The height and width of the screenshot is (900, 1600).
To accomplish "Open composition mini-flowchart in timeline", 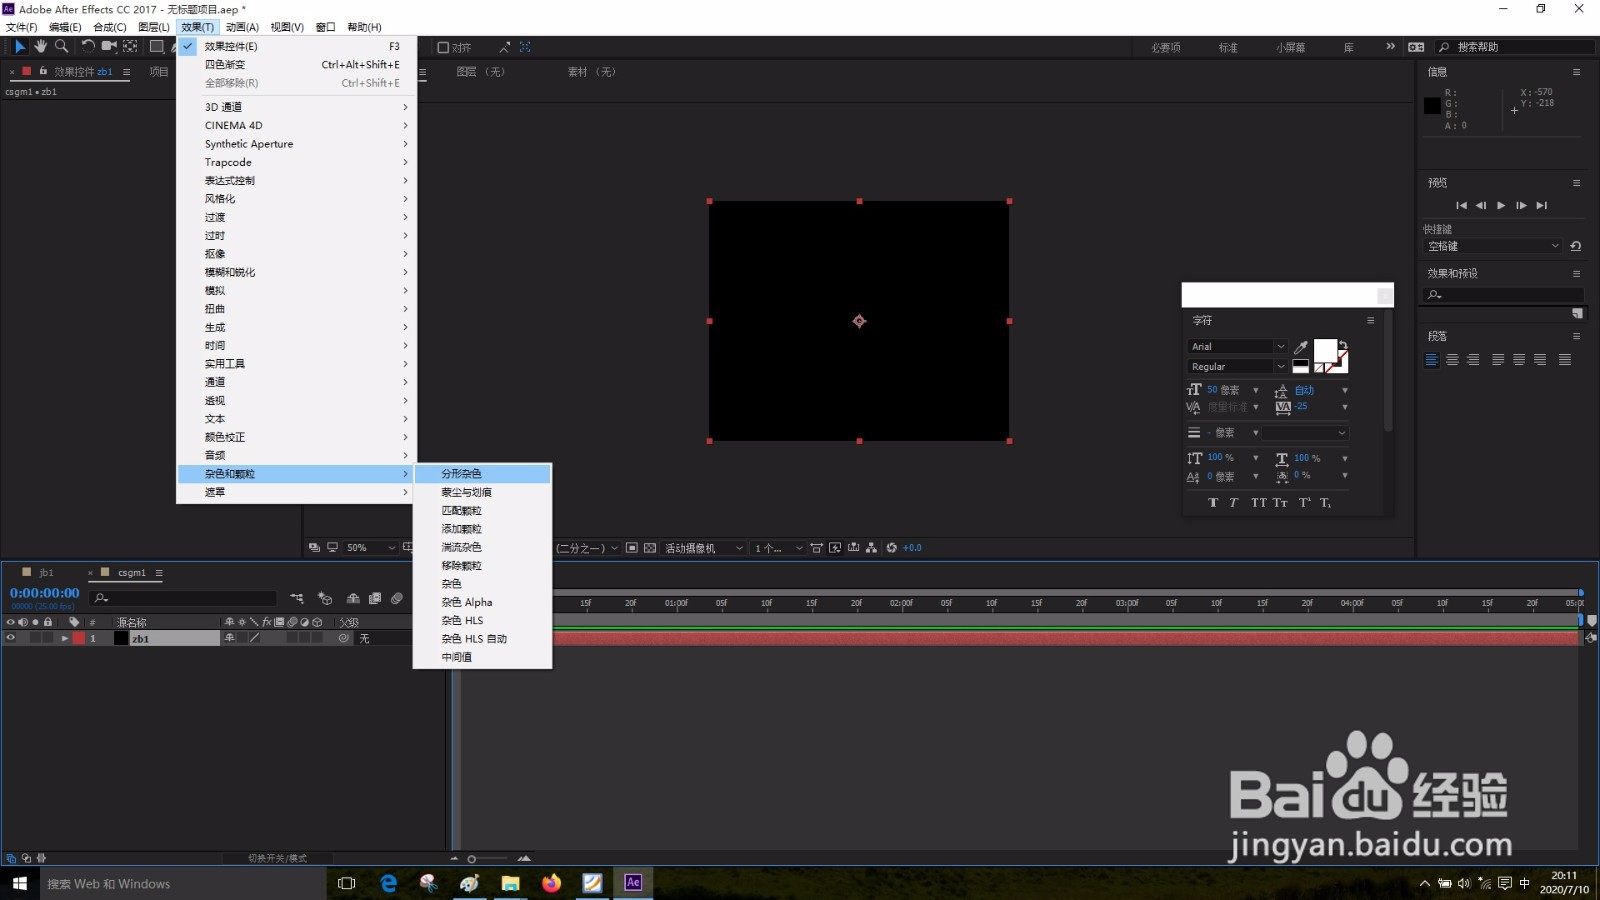I will (x=297, y=598).
